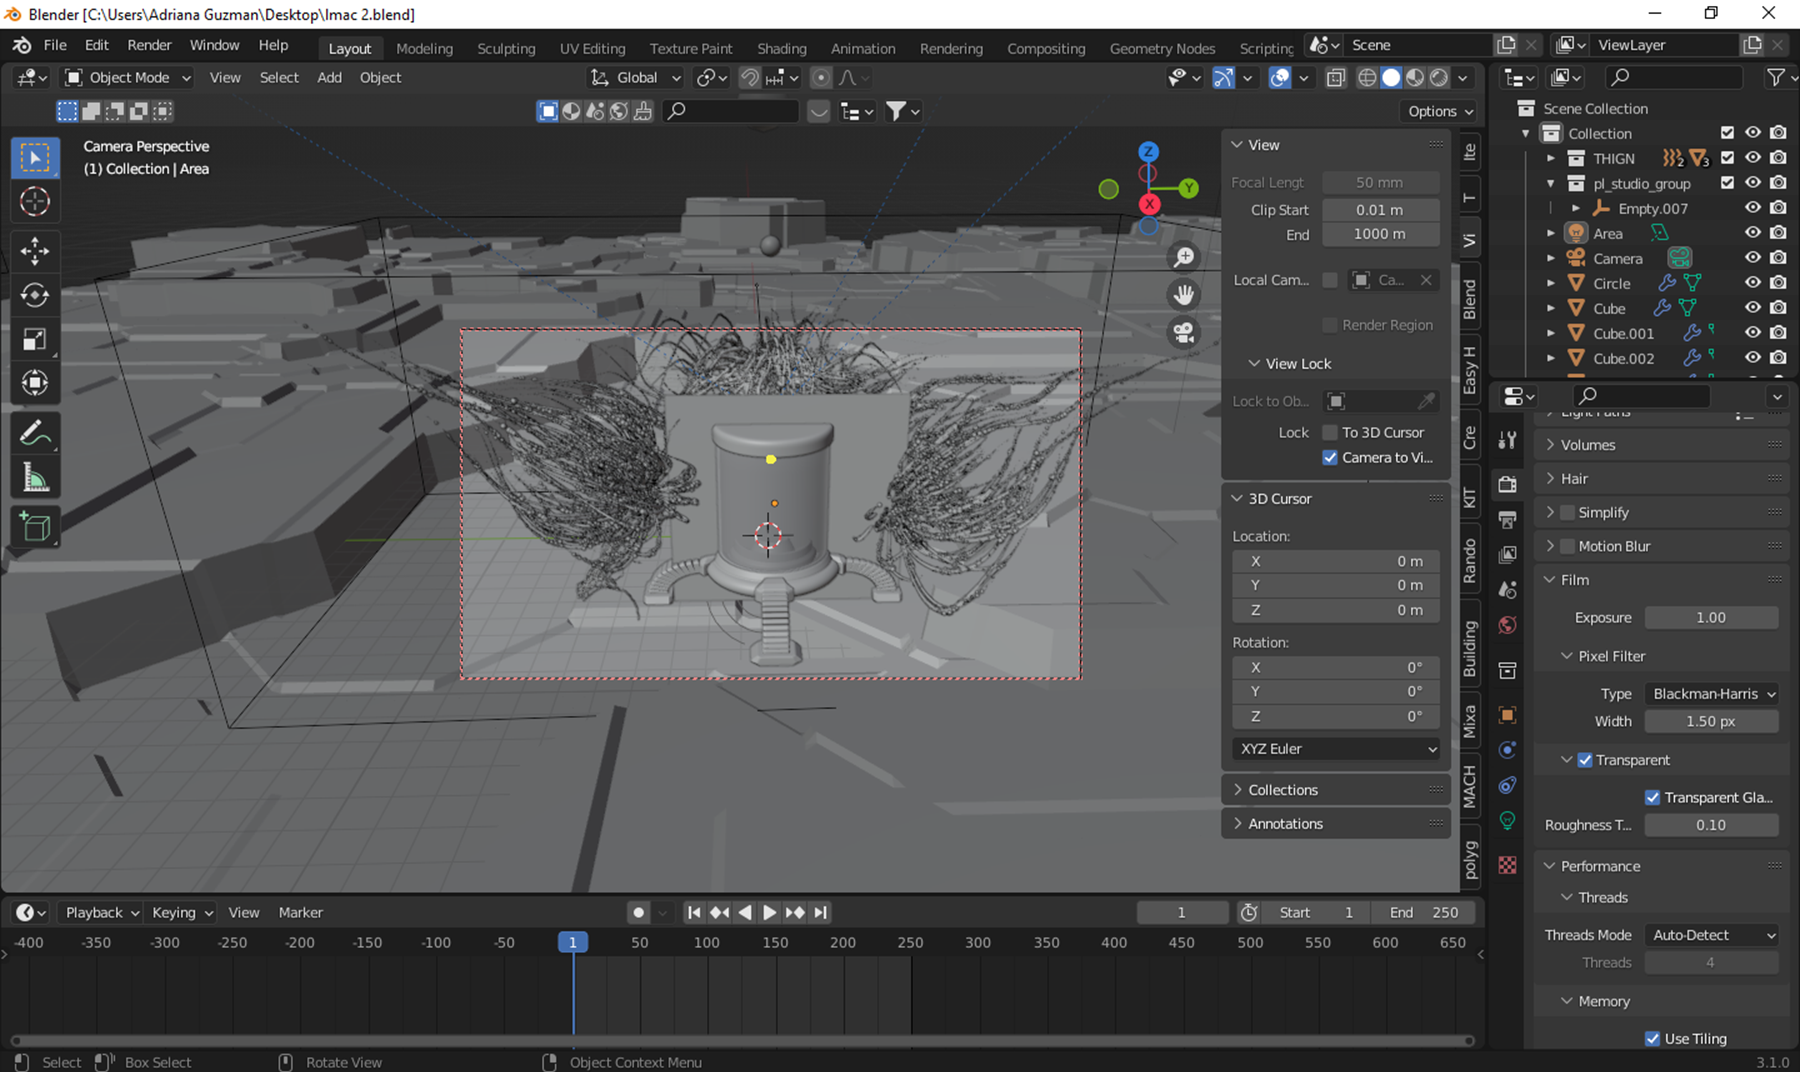Viewport: 1800px width, 1072px height.
Task: Open the Output properties tab
Action: point(1507,519)
